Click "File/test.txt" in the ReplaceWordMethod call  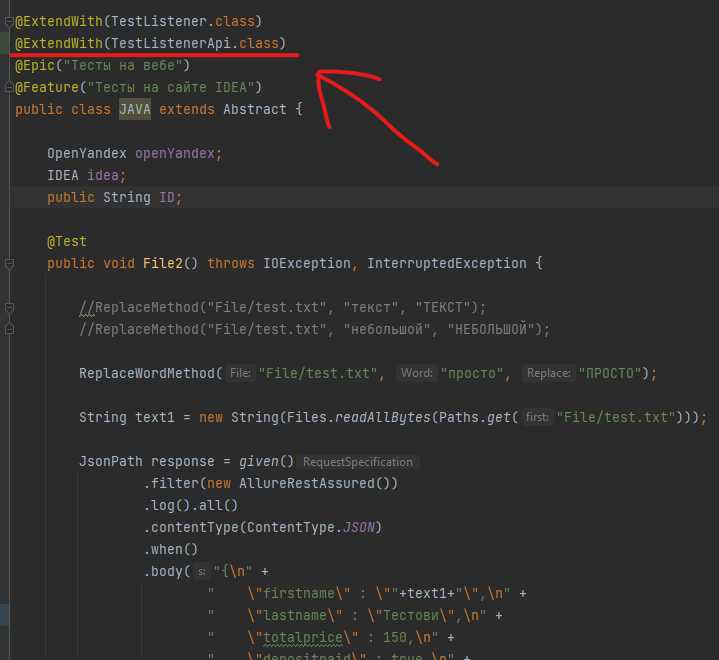click(318, 373)
